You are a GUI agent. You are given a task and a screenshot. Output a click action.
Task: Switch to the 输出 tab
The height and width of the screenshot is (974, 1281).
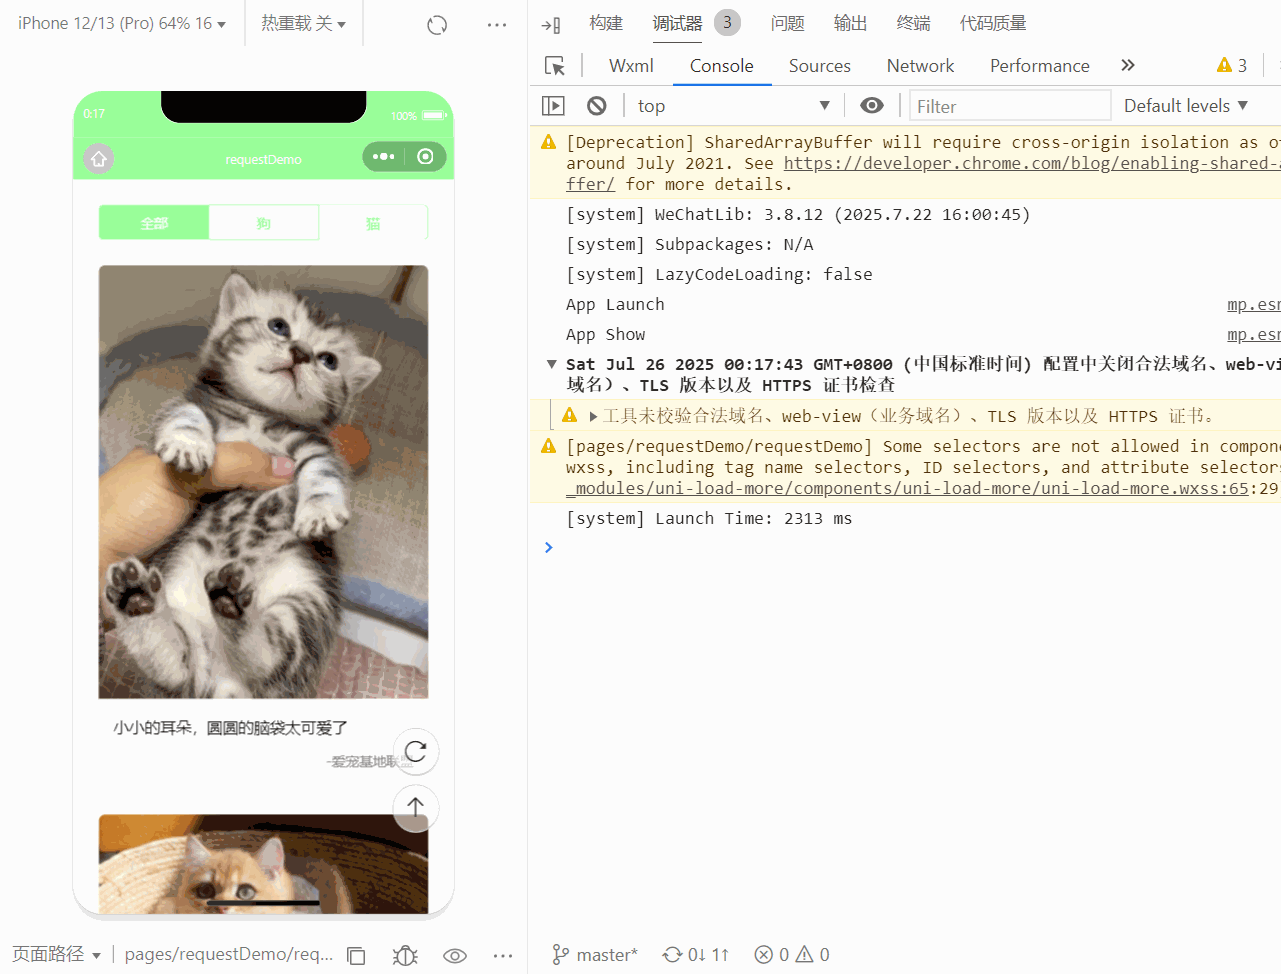(x=850, y=23)
